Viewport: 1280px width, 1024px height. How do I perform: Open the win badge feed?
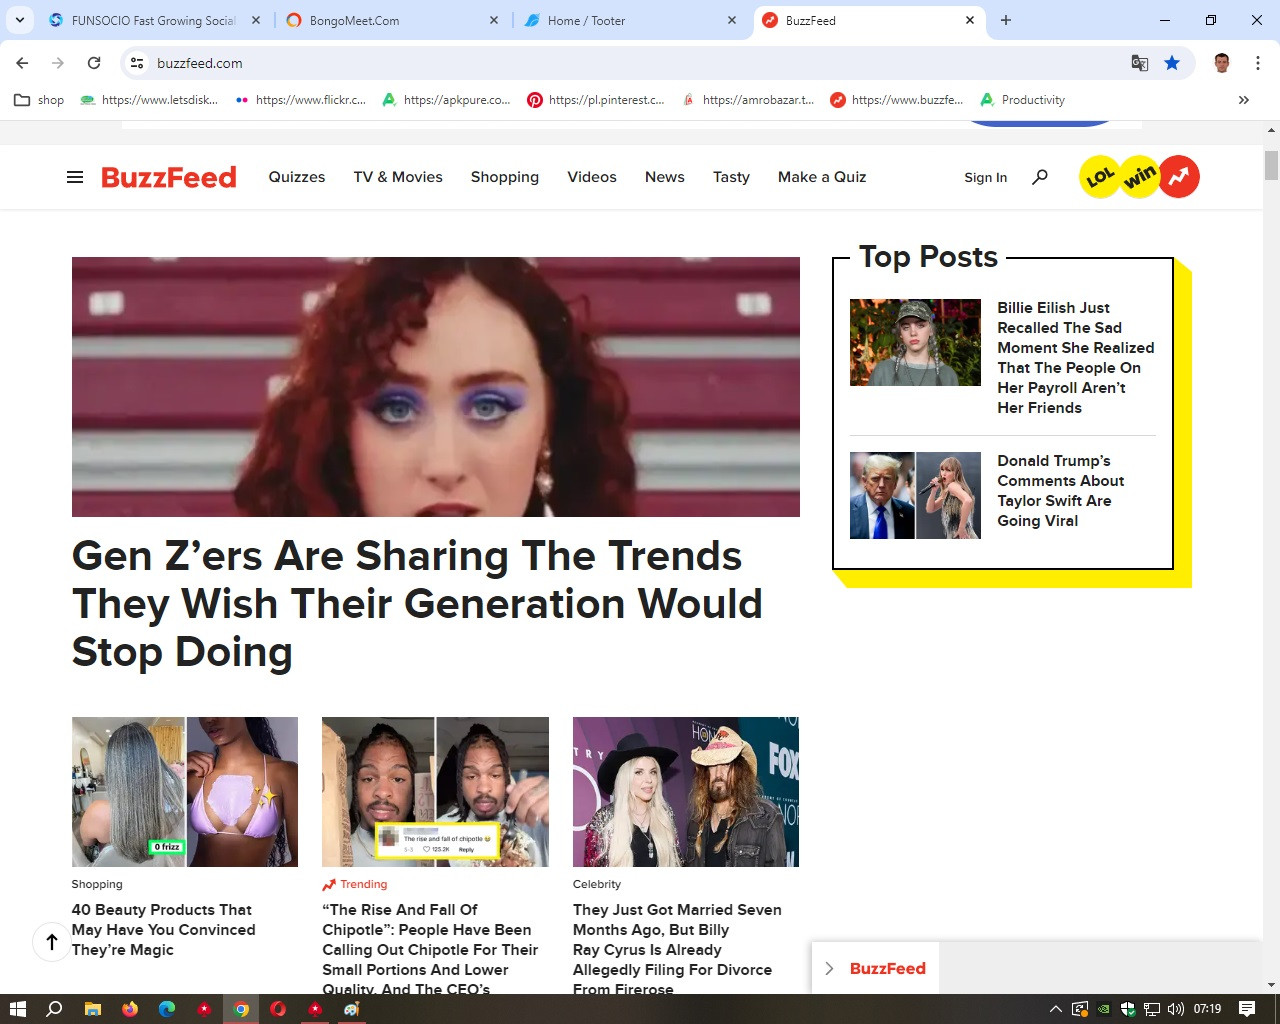point(1139,177)
